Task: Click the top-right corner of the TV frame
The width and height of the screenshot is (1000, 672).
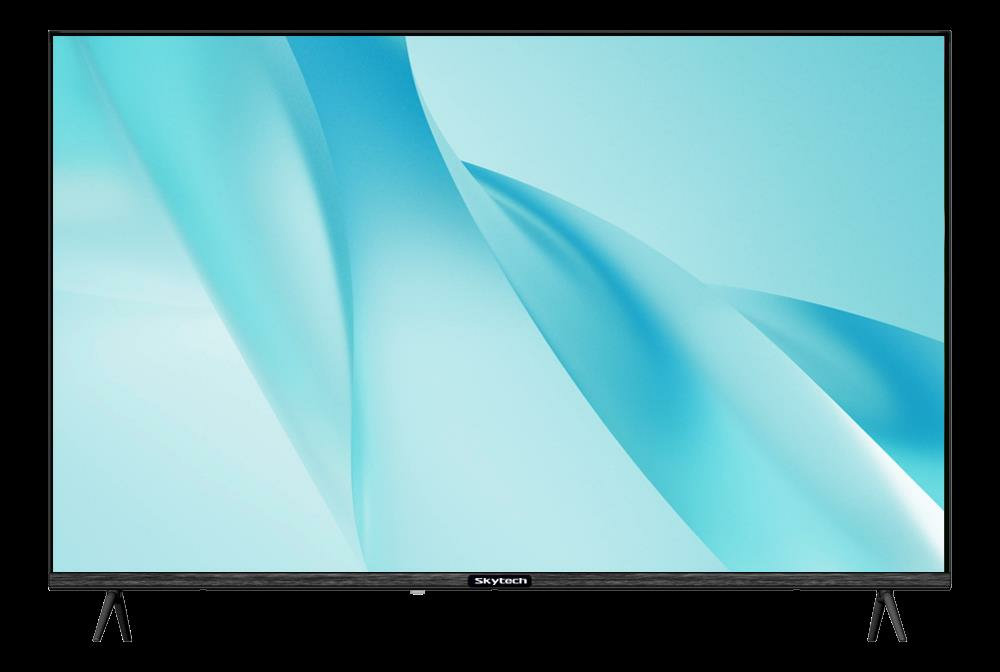Action: click(948, 34)
